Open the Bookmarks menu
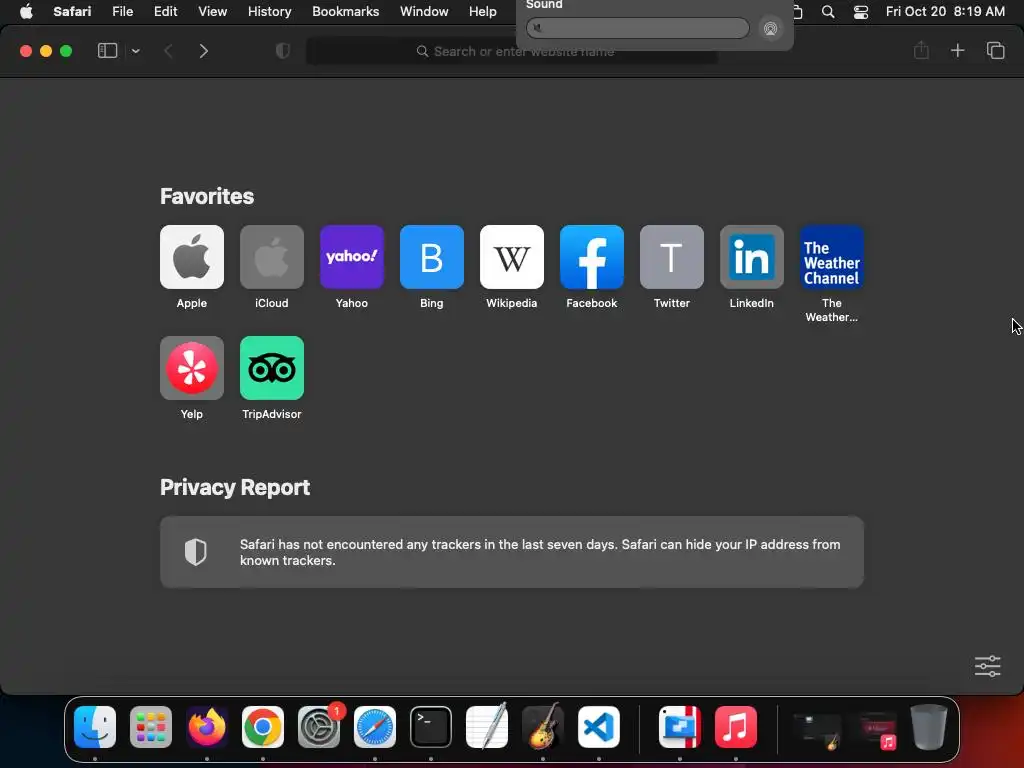Image resolution: width=1024 pixels, height=768 pixels. click(345, 12)
